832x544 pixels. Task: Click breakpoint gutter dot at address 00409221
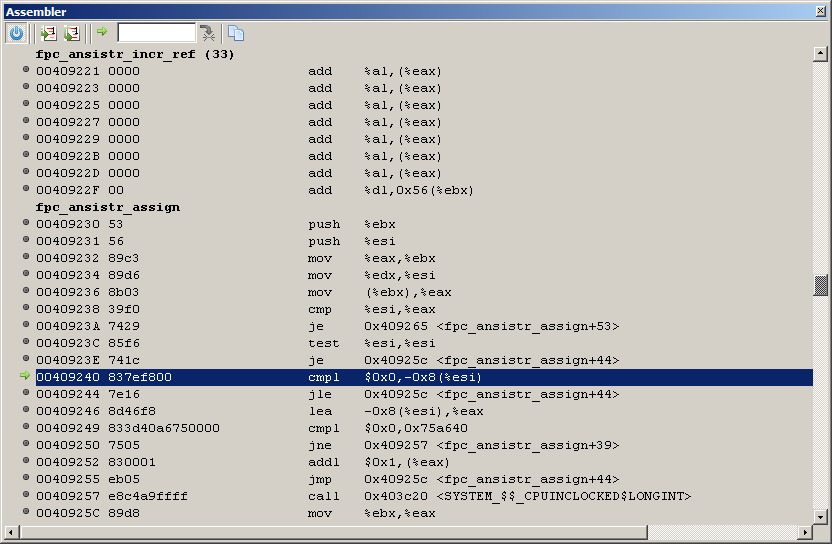click(x=26, y=71)
